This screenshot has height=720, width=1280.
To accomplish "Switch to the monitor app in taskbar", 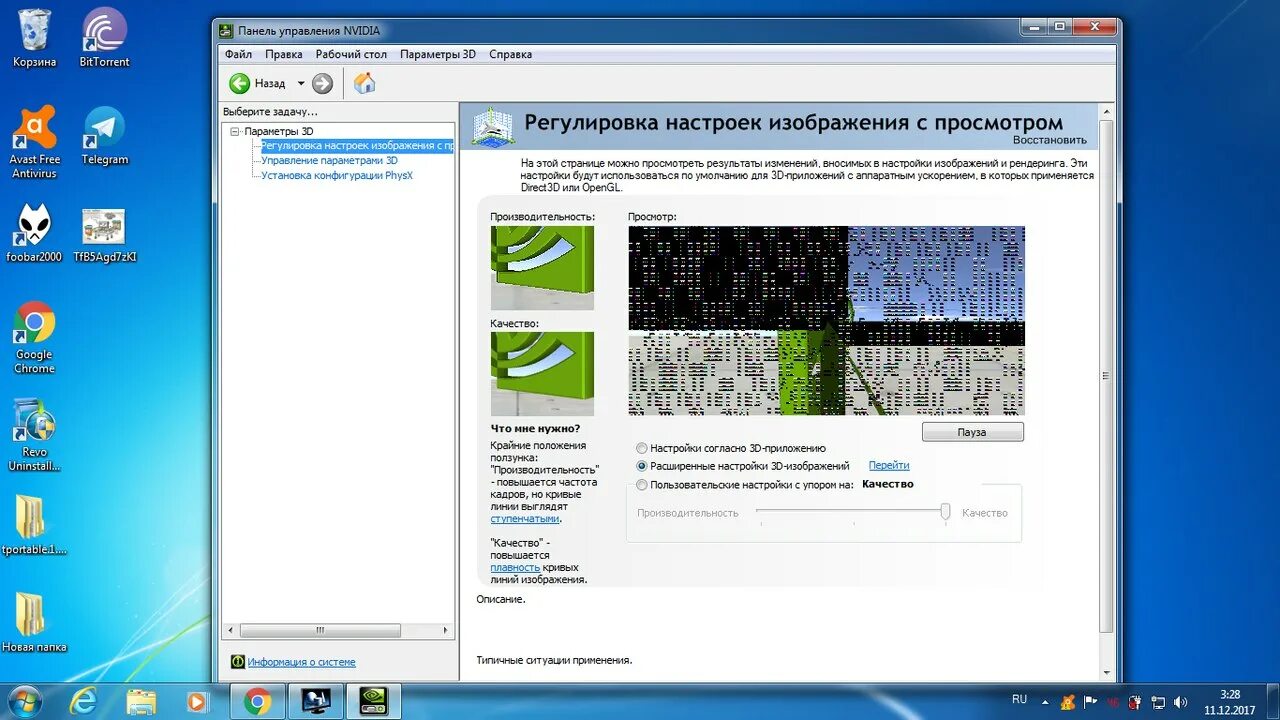I will [316, 702].
